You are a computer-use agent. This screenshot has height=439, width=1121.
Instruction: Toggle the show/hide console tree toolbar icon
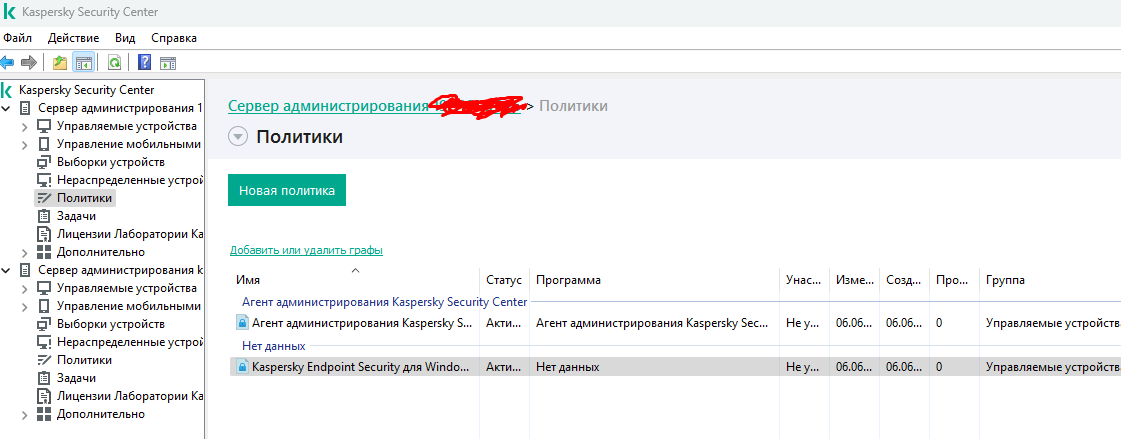[x=84, y=63]
